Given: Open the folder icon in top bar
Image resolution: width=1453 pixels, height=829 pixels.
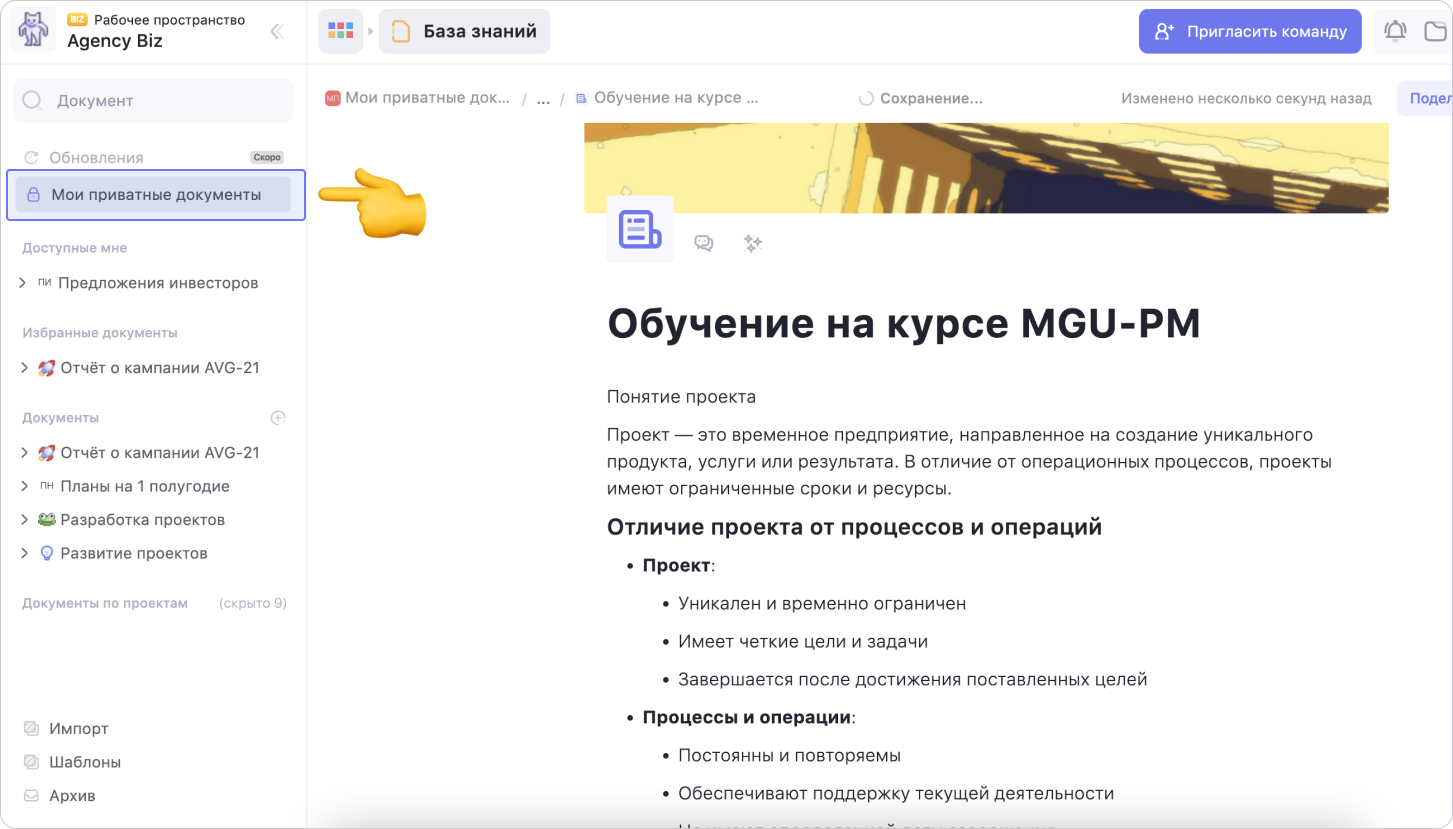Looking at the screenshot, I should pos(1435,31).
